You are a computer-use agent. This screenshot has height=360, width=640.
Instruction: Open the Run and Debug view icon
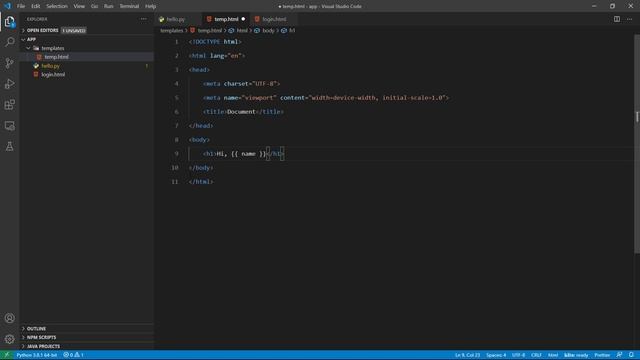tap(9, 84)
